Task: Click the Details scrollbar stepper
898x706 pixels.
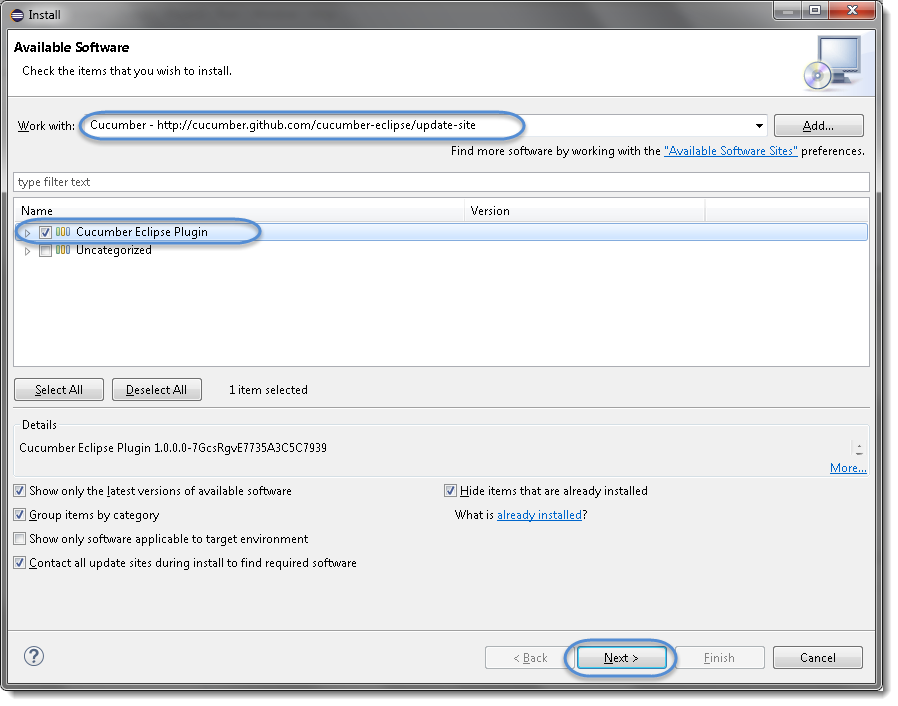Action: [859, 448]
